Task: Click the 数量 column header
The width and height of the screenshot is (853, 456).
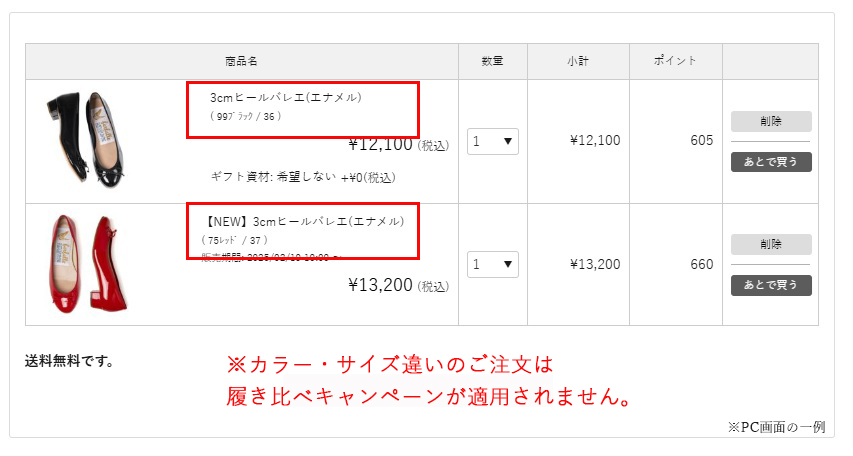Action: (492, 62)
